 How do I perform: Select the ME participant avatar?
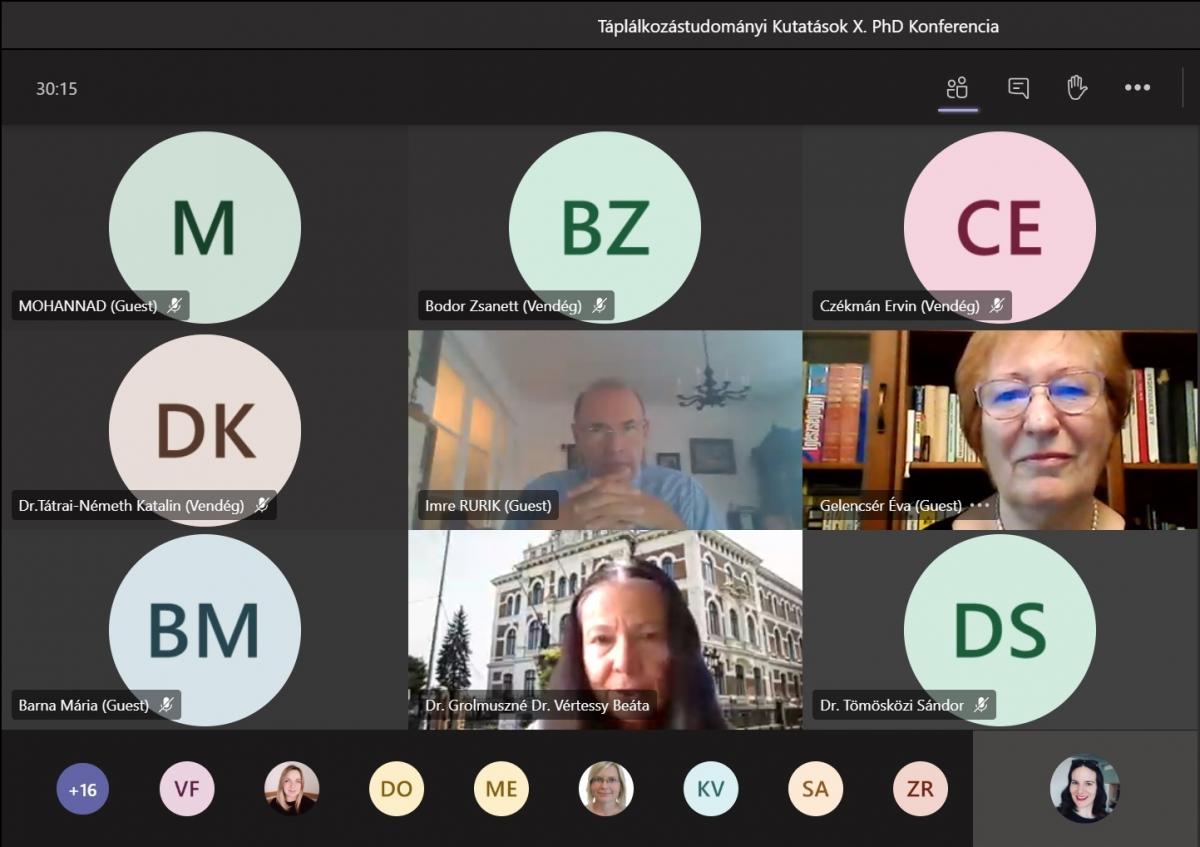[501, 790]
